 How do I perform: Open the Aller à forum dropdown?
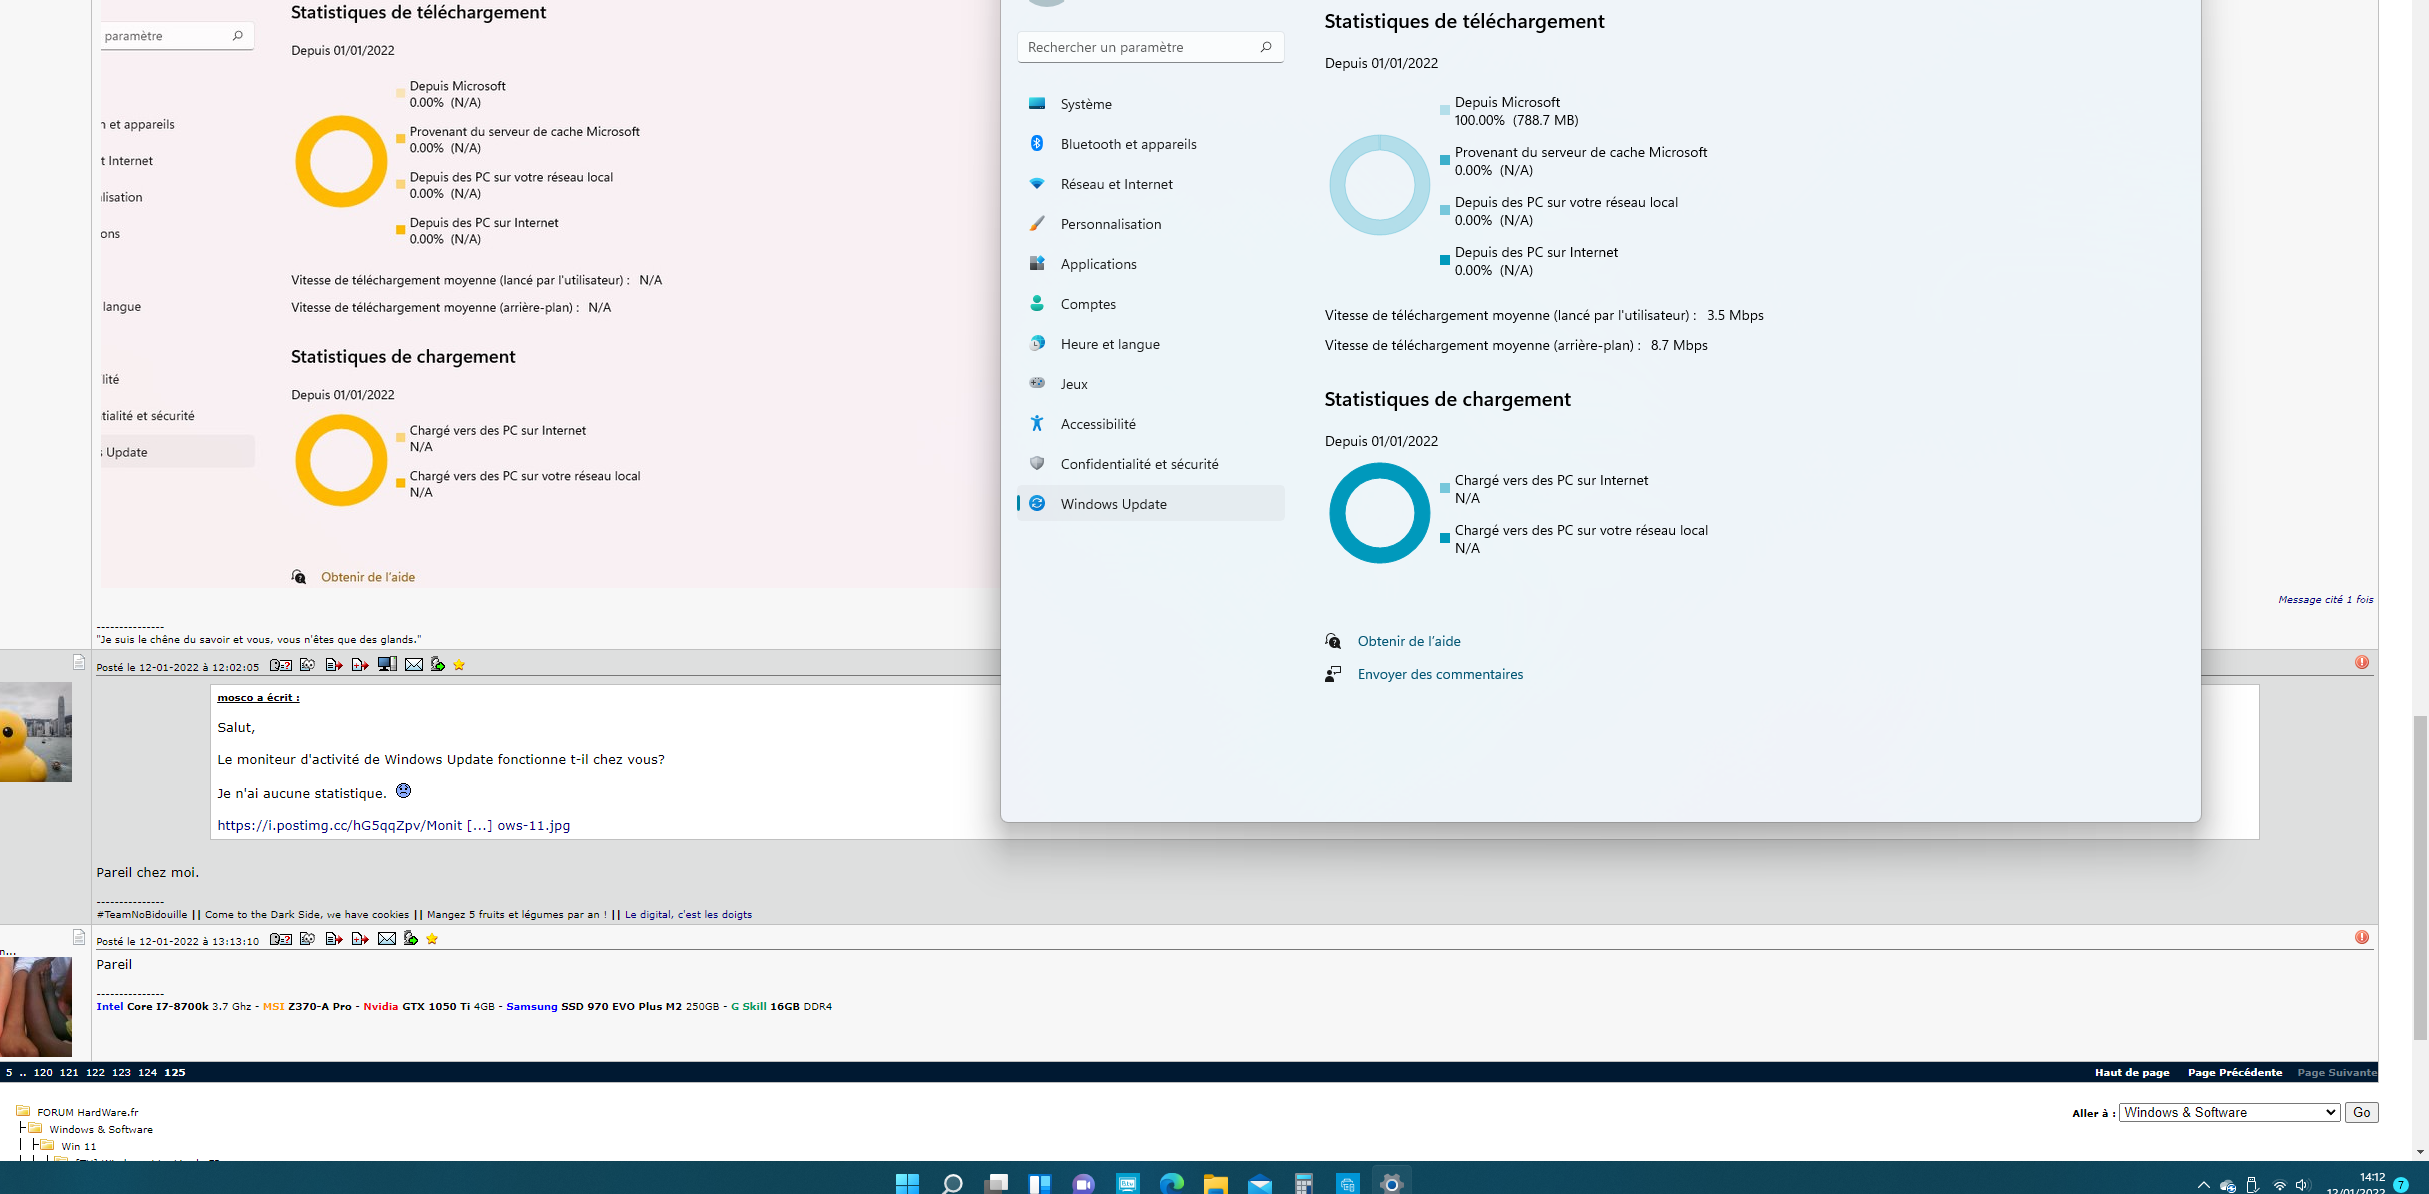(2229, 1112)
